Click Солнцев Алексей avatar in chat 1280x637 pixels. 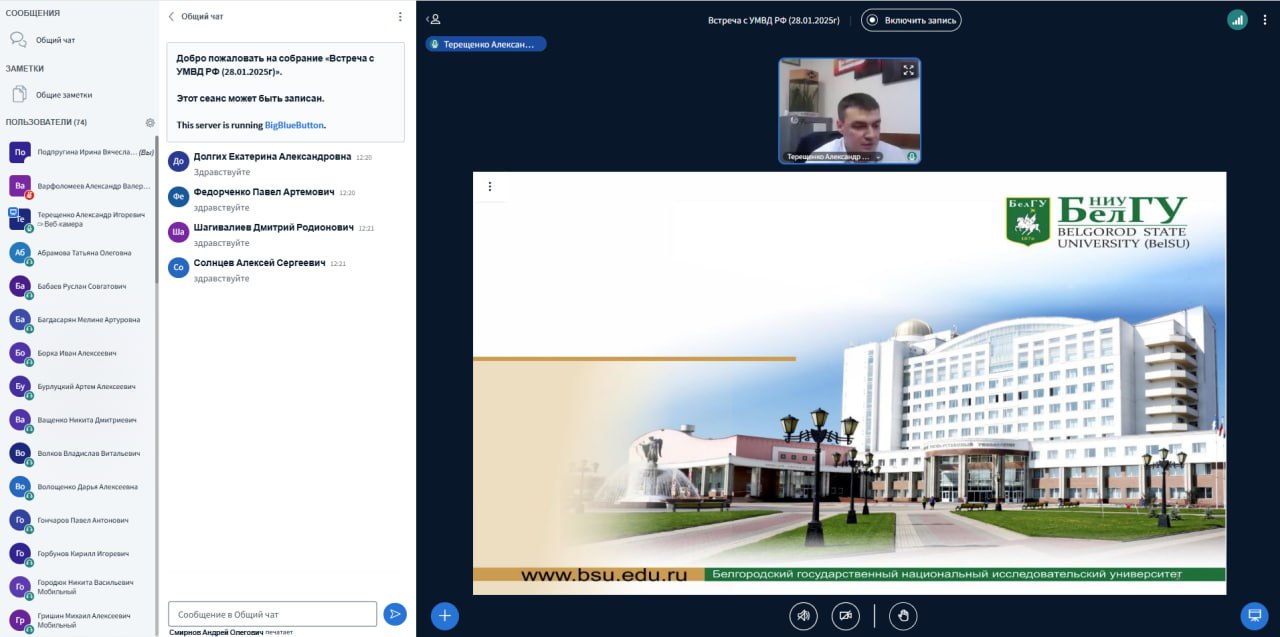pos(178,267)
